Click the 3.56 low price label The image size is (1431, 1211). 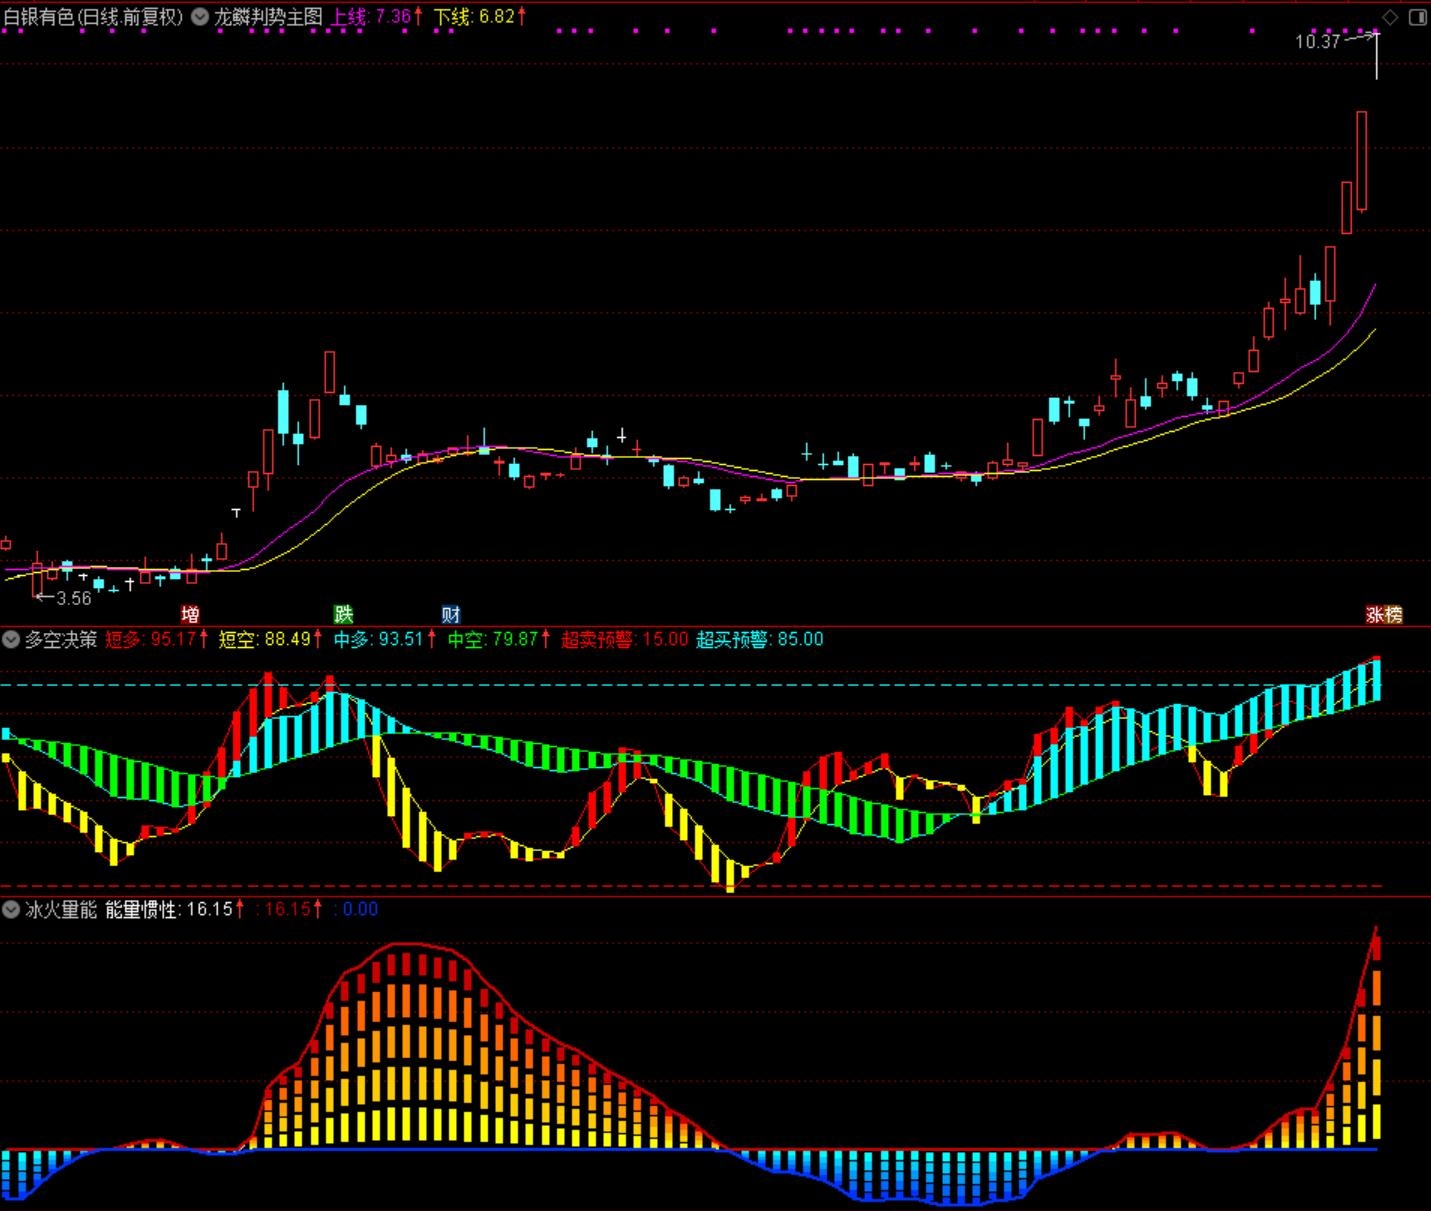74,598
